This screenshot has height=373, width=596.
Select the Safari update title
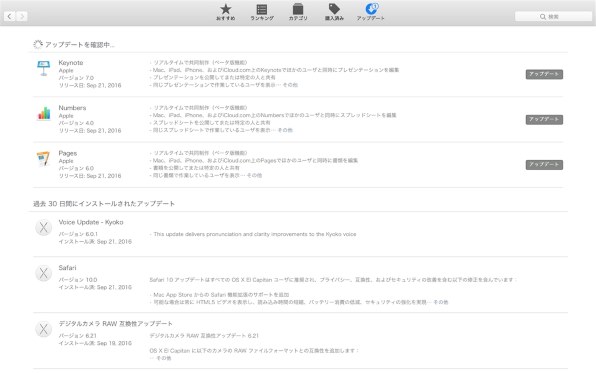[x=67, y=268]
